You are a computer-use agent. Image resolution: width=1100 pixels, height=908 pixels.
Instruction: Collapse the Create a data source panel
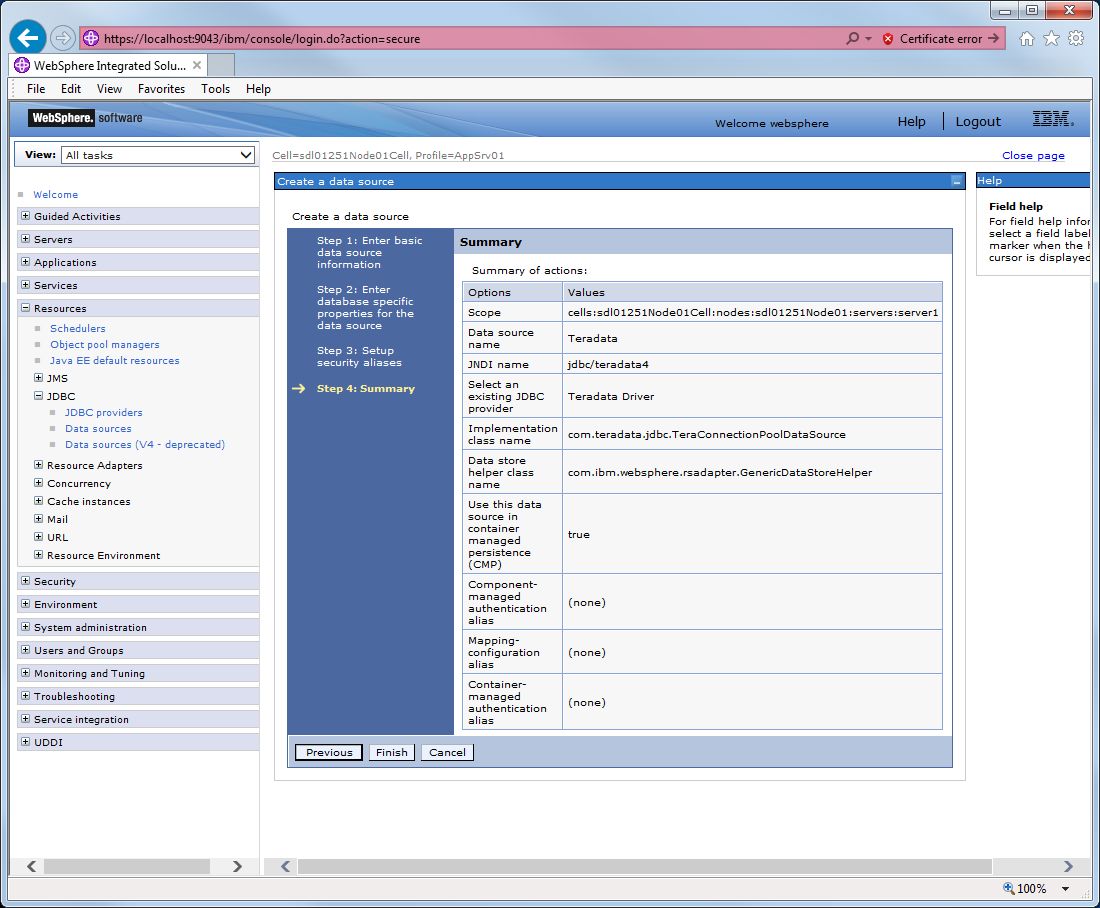pyautogui.click(x=955, y=181)
